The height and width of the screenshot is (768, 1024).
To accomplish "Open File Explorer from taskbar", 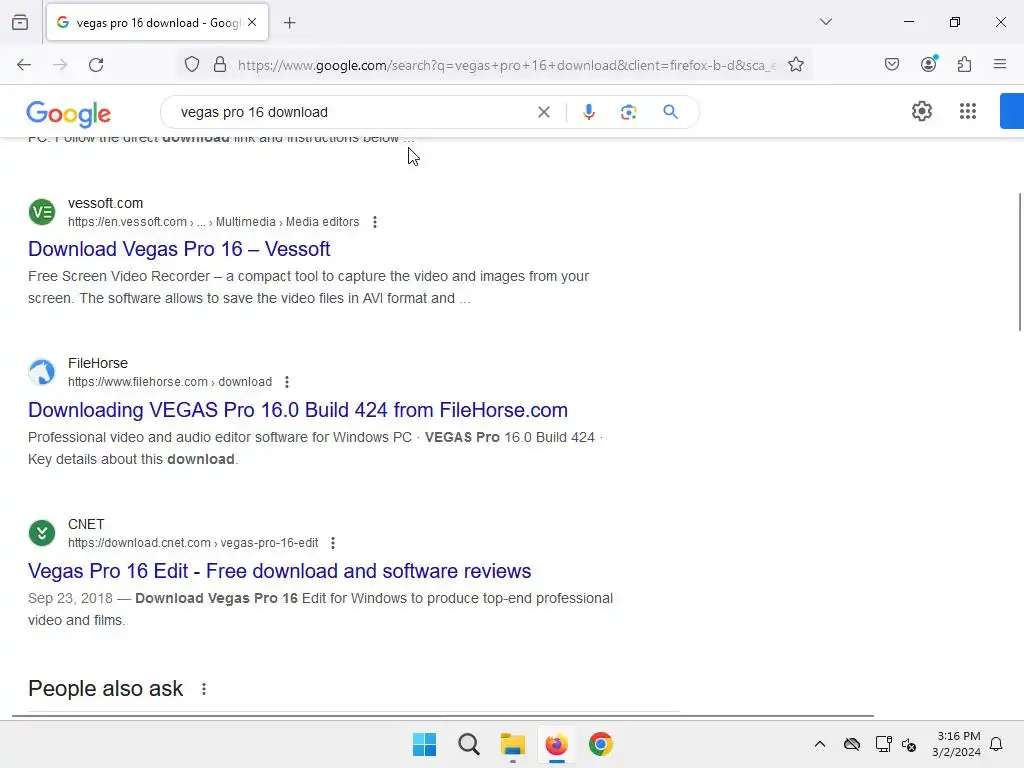I will pyautogui.click(x=513, y=744).
